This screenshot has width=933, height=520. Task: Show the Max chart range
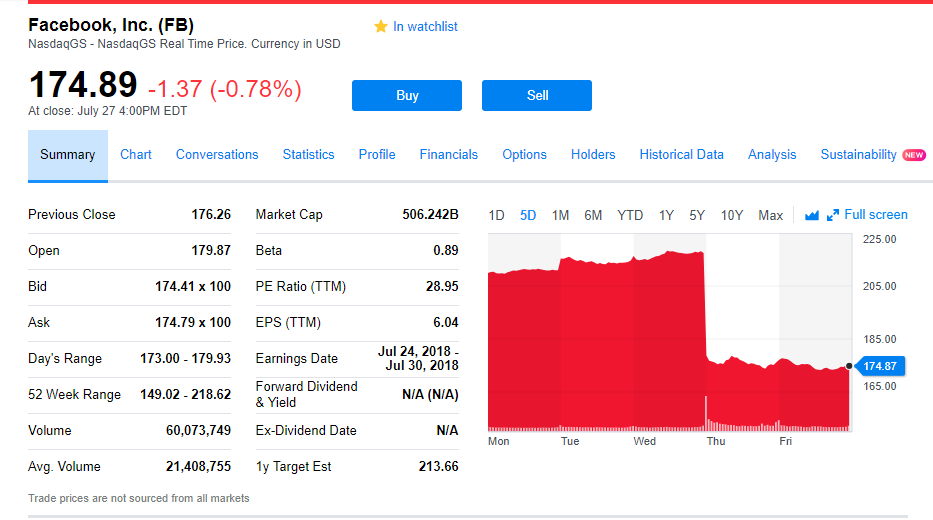tap(770, 215)
